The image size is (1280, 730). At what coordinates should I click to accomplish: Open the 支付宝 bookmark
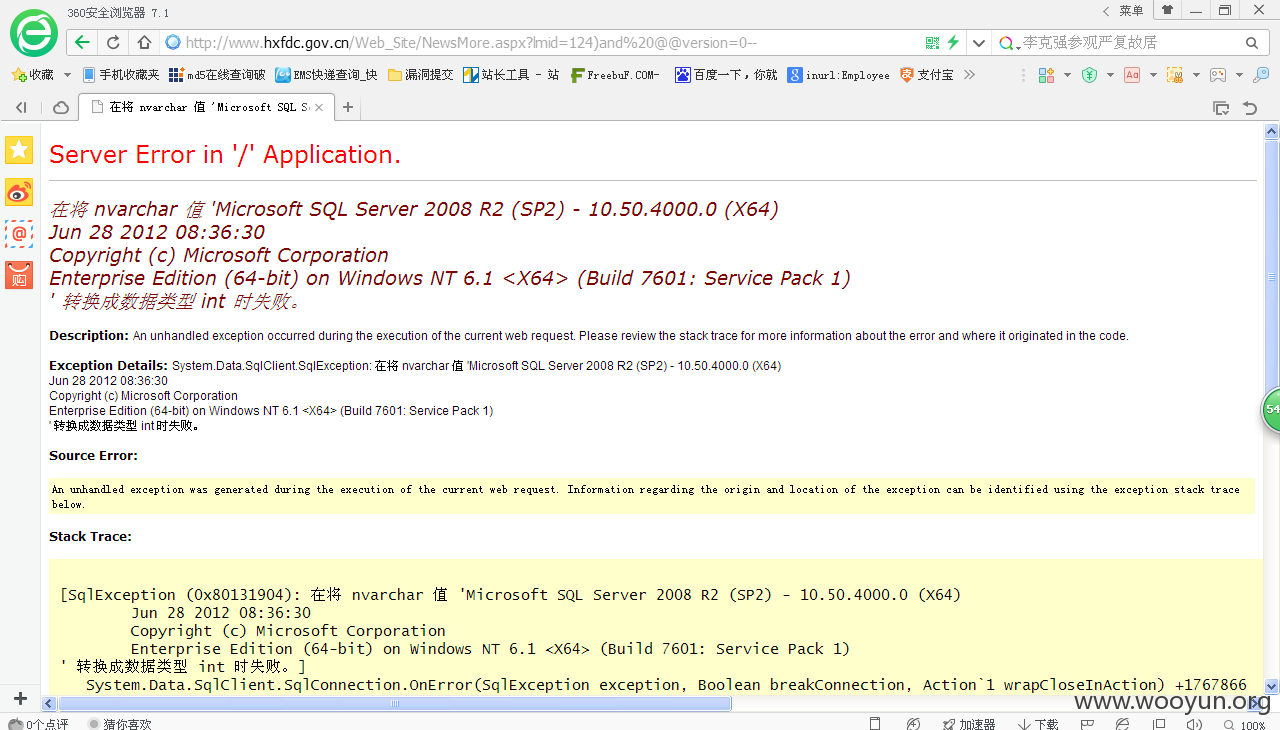tap(926, 75)
